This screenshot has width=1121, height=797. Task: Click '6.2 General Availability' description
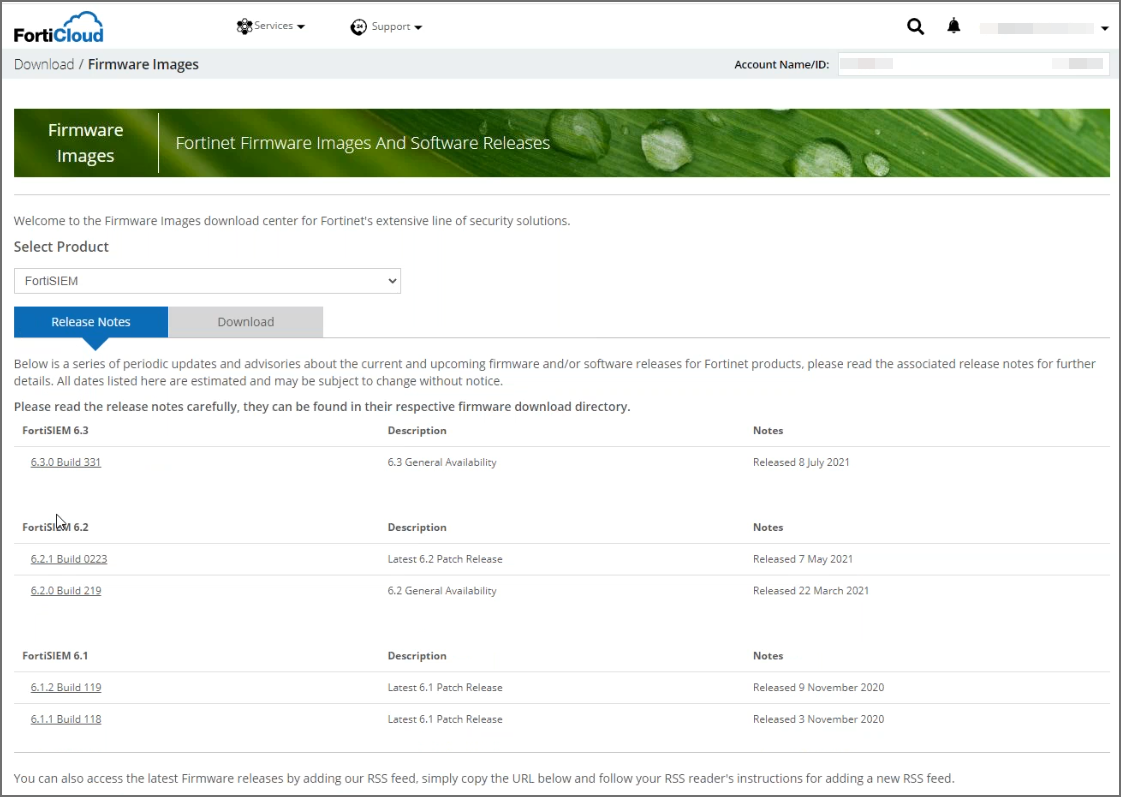tap(442, 590)
